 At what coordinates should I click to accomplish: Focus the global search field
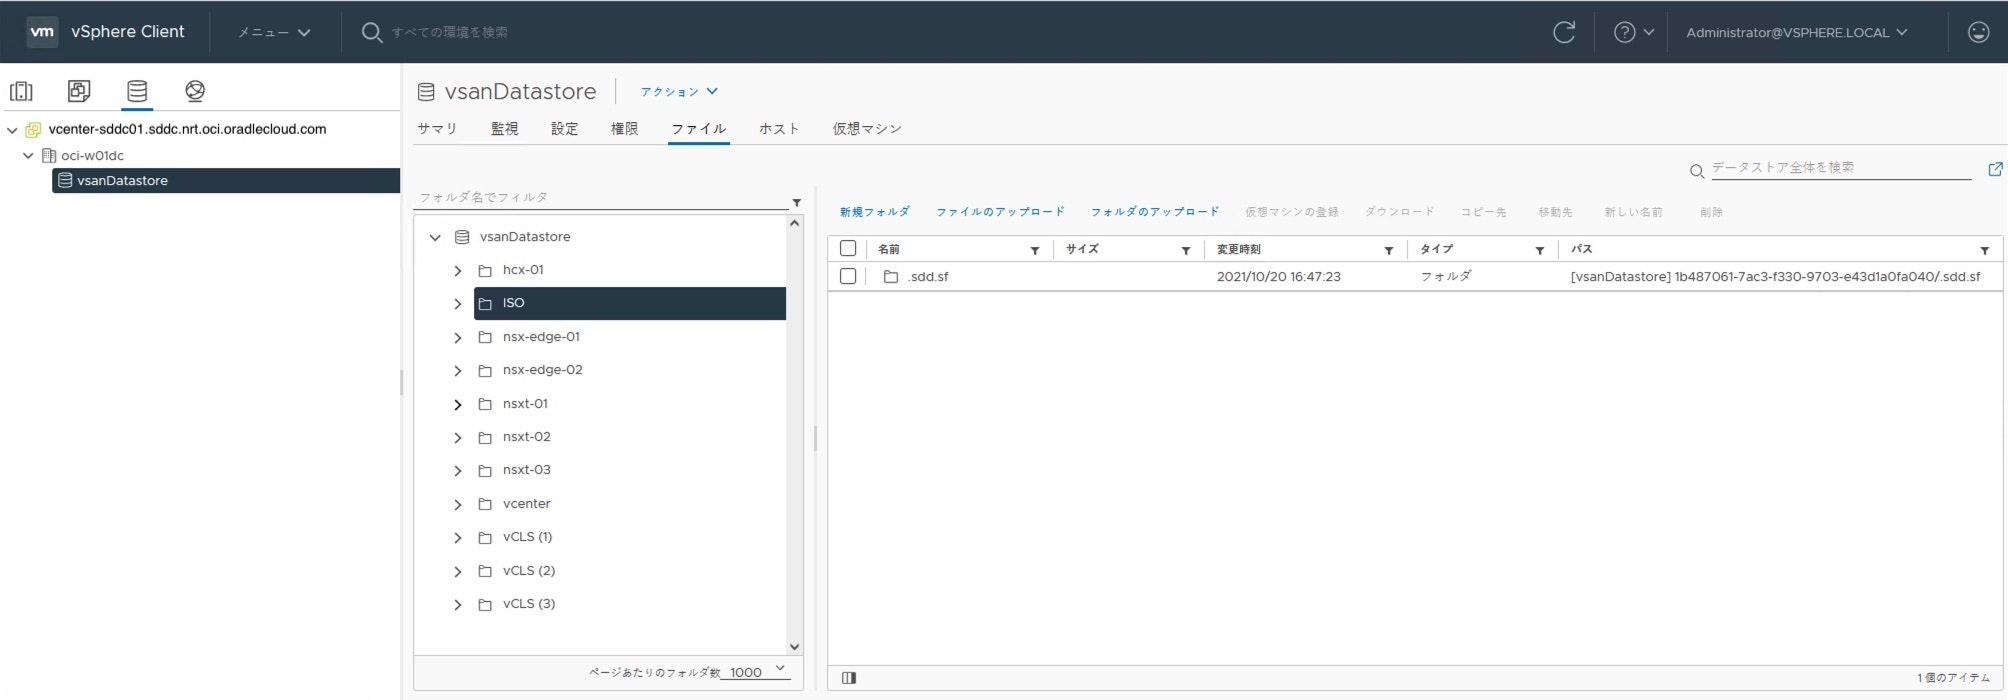[450, 32]
